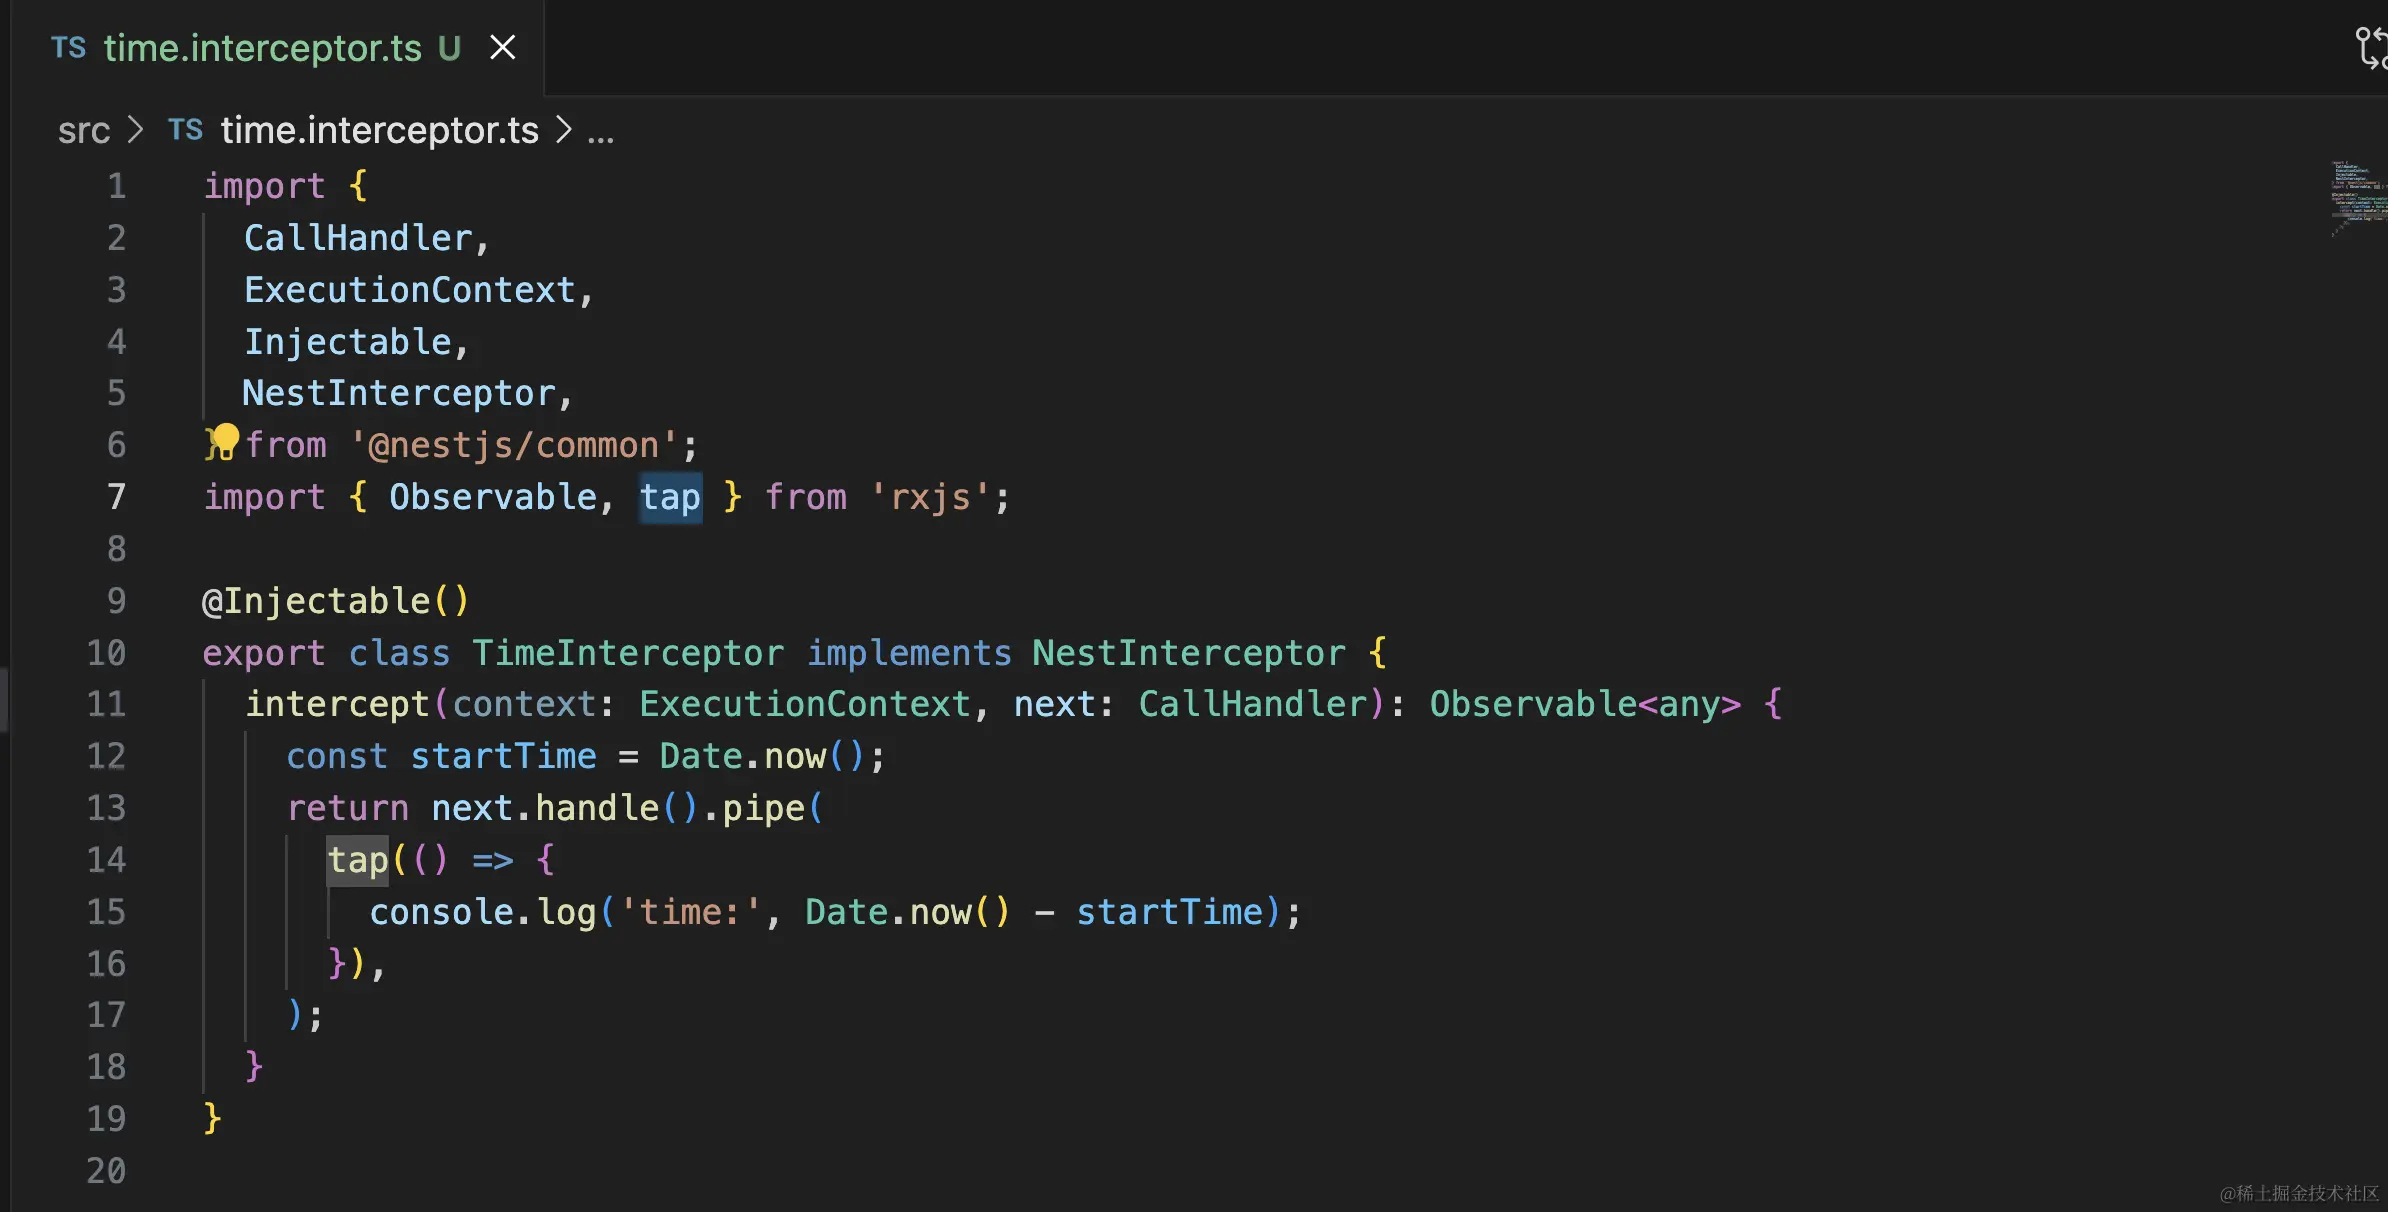Click the 'src' breadcrumb segment
This screenshot has width=2388, height=1212.
pos(84,130)
